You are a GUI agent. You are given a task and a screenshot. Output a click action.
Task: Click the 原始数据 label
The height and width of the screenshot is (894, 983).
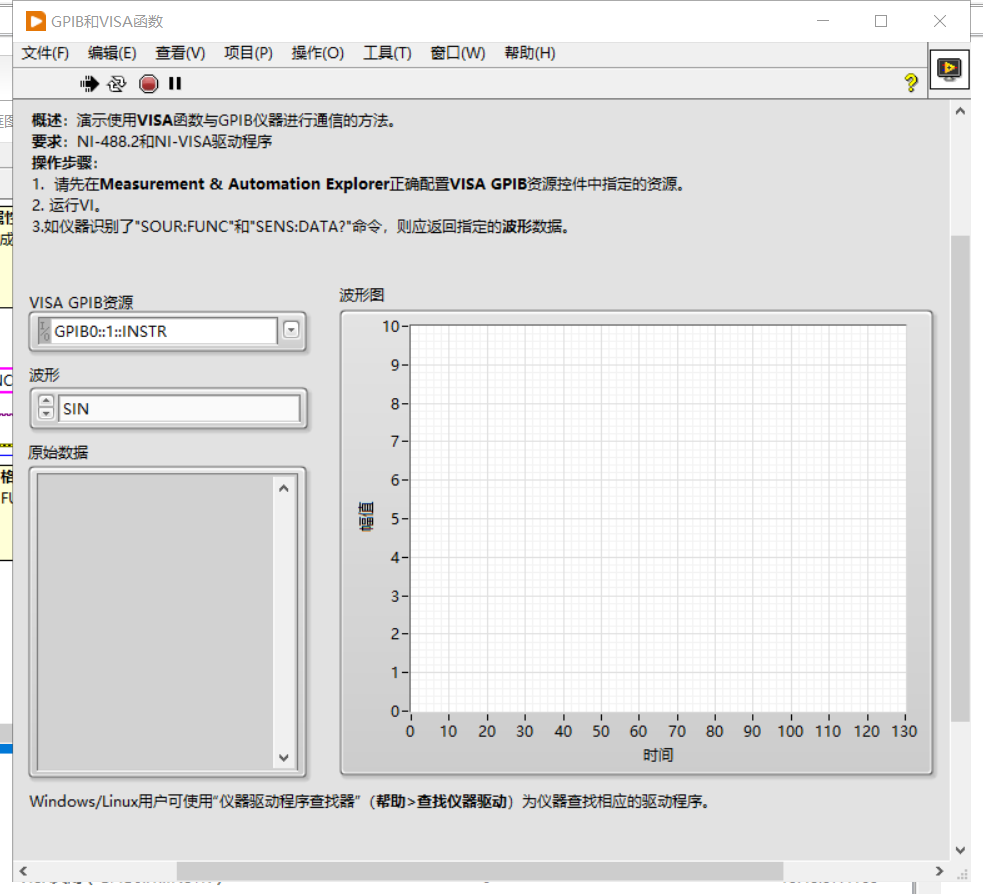pos(58,452)
